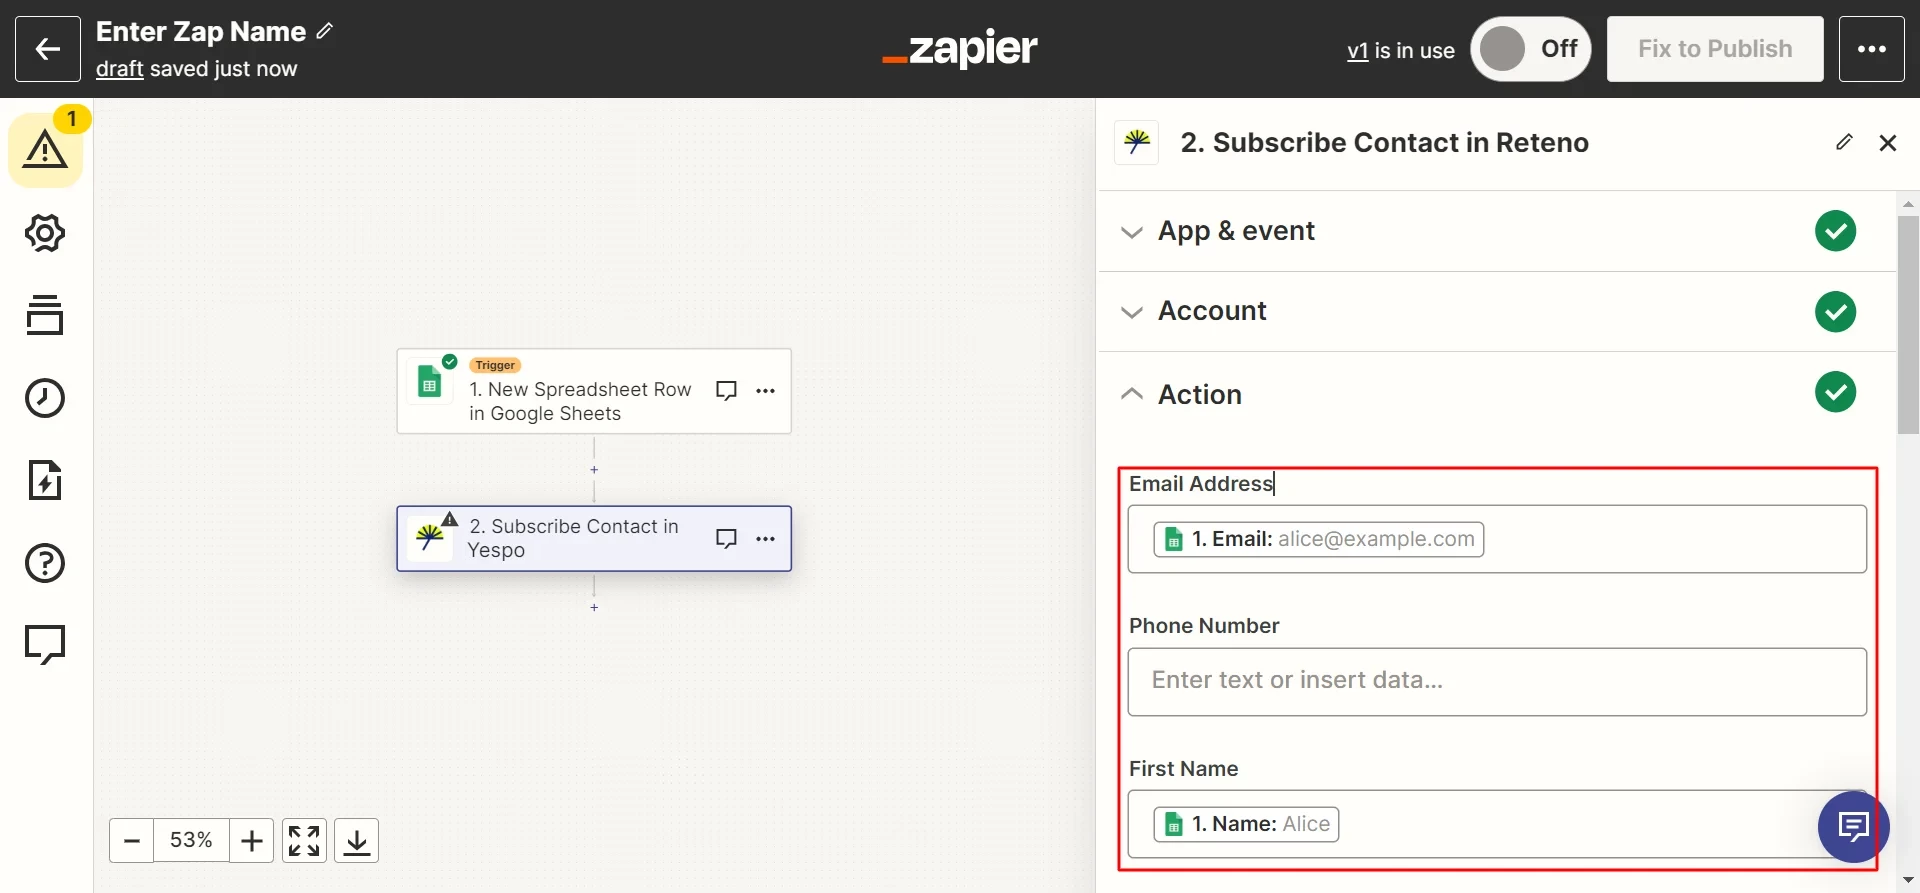This screenshot has height=893, width=1920.
Task: Click the Zapier logo
Action: (x=960, y=49)
